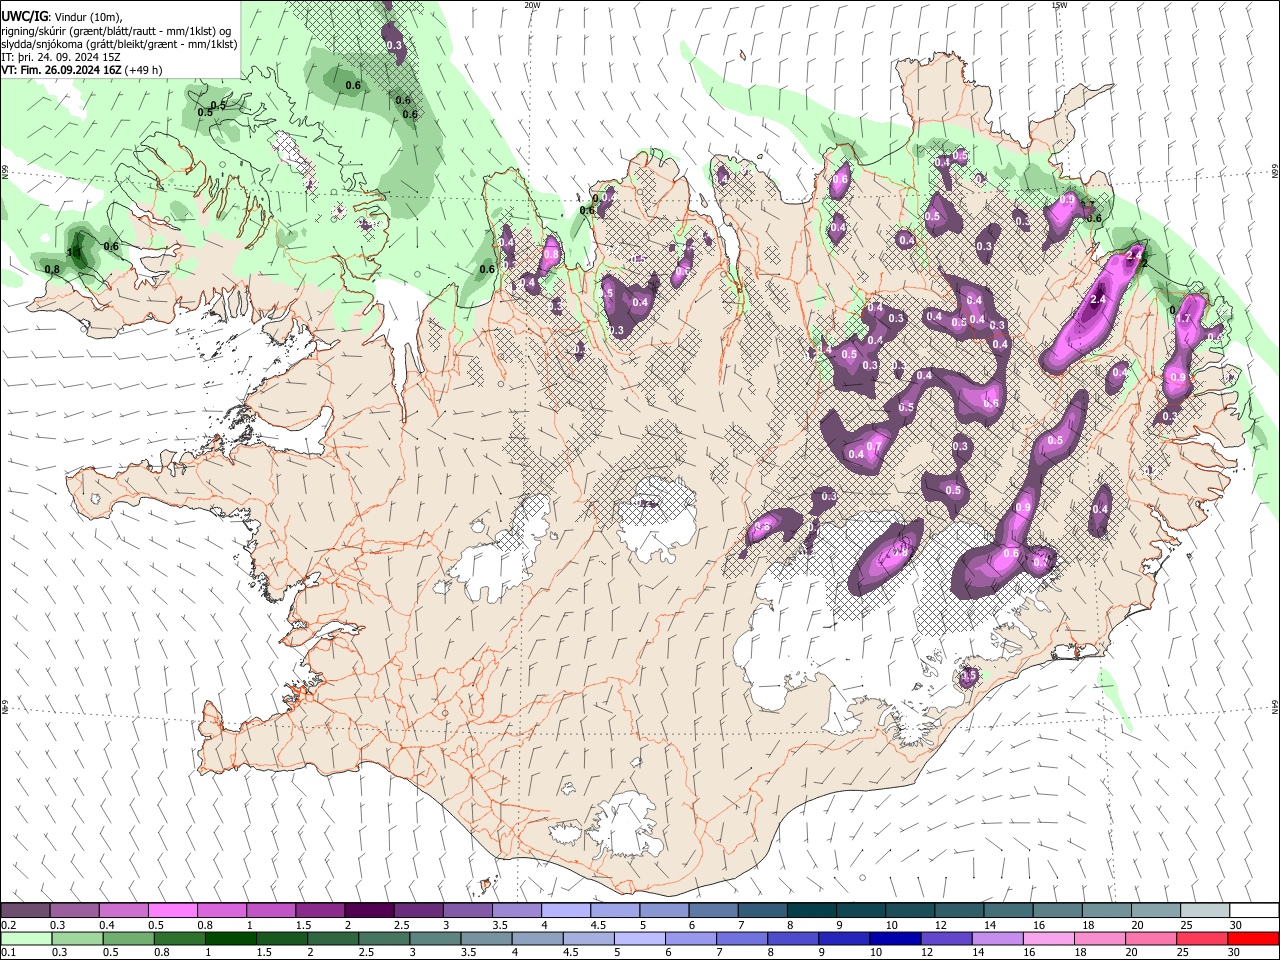Click the '0.8' label in the upper legend row
This screenshot has height=960, width=1280.
[205, 925]
